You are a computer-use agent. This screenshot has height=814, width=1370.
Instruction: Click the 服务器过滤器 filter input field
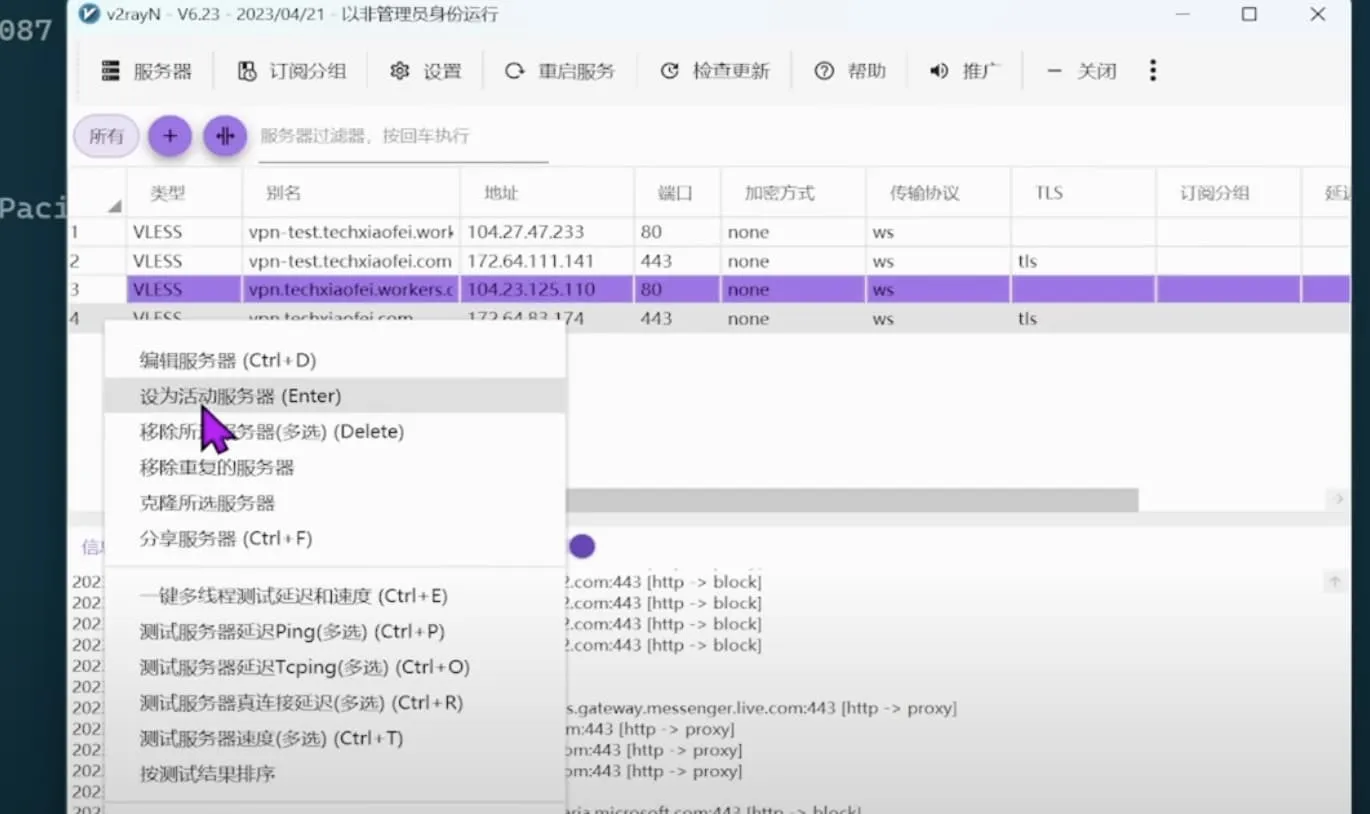point(402,136)
